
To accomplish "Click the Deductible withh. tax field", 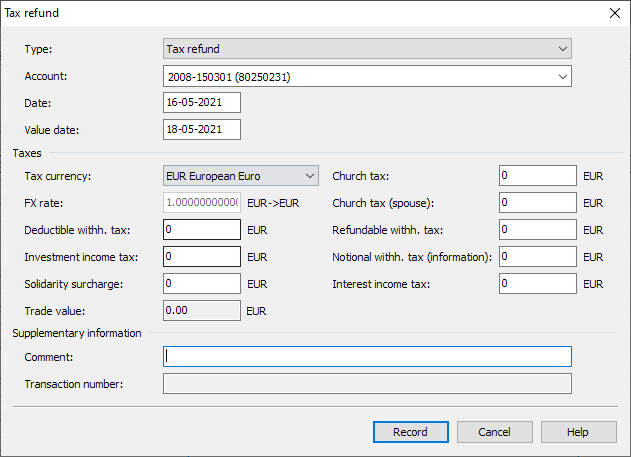I will (x=201, y=230).
